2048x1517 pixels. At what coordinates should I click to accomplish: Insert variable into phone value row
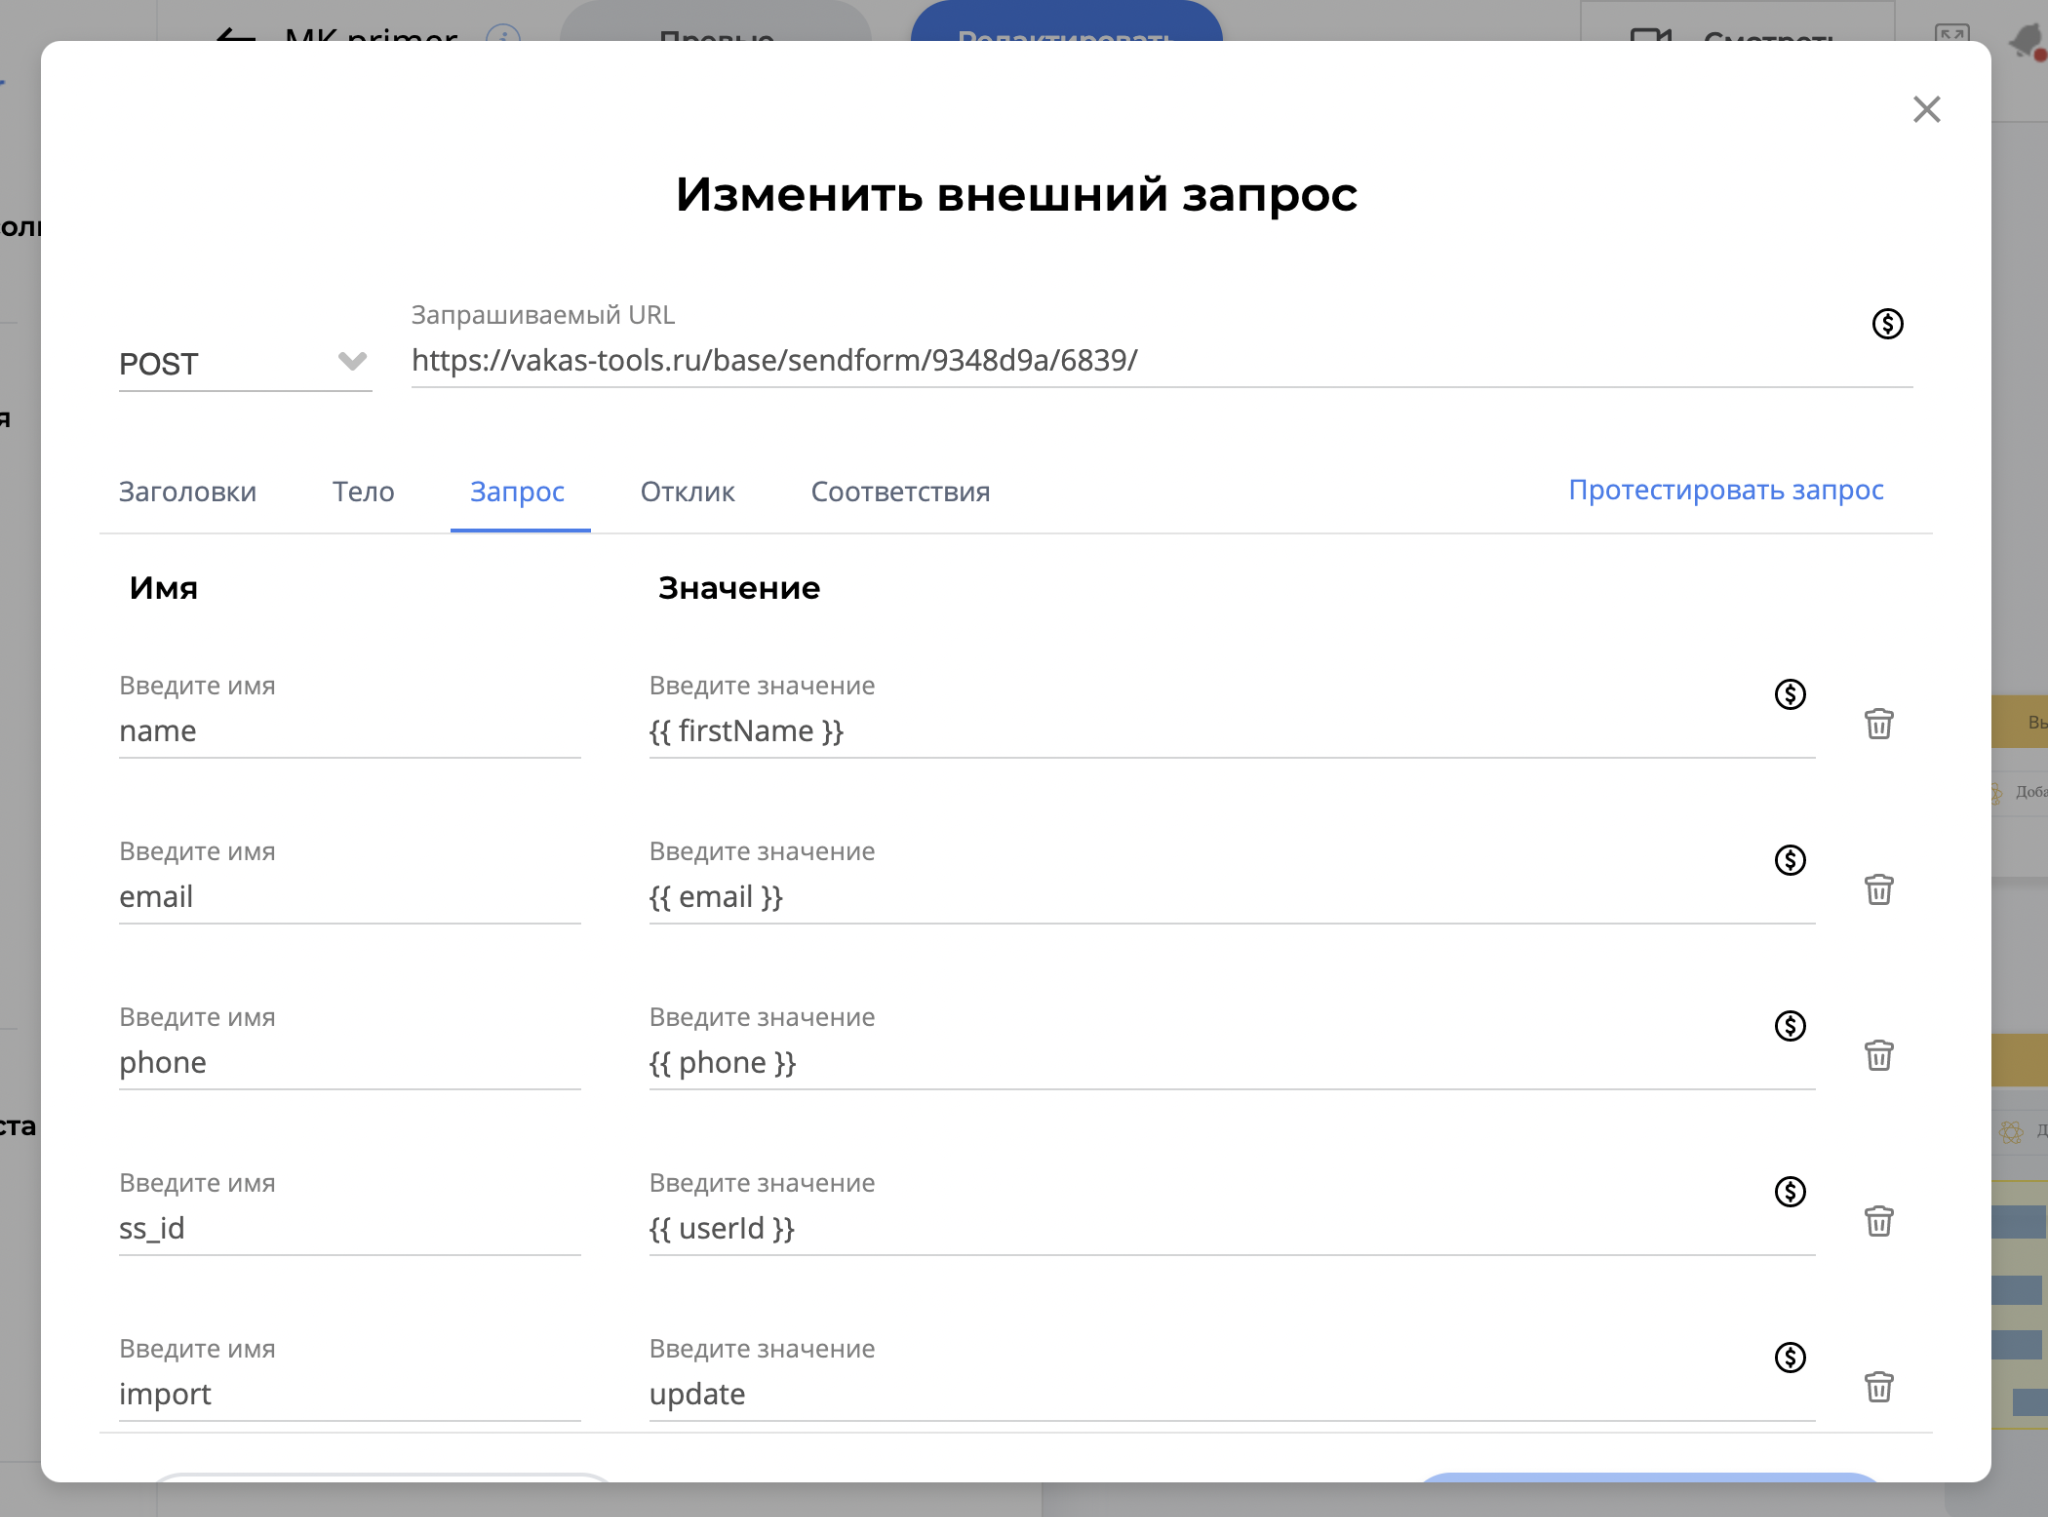[1789, 1026]
